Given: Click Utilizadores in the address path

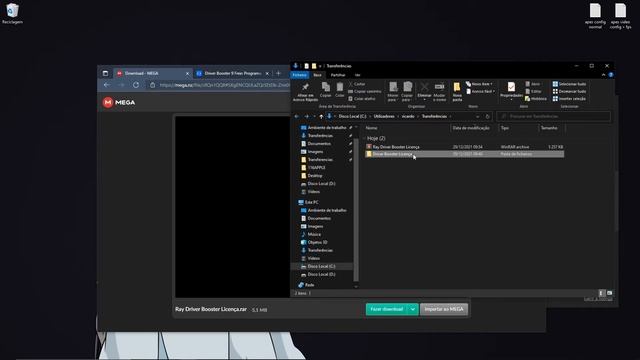Looking at the screenshot, I should [384, 117].
